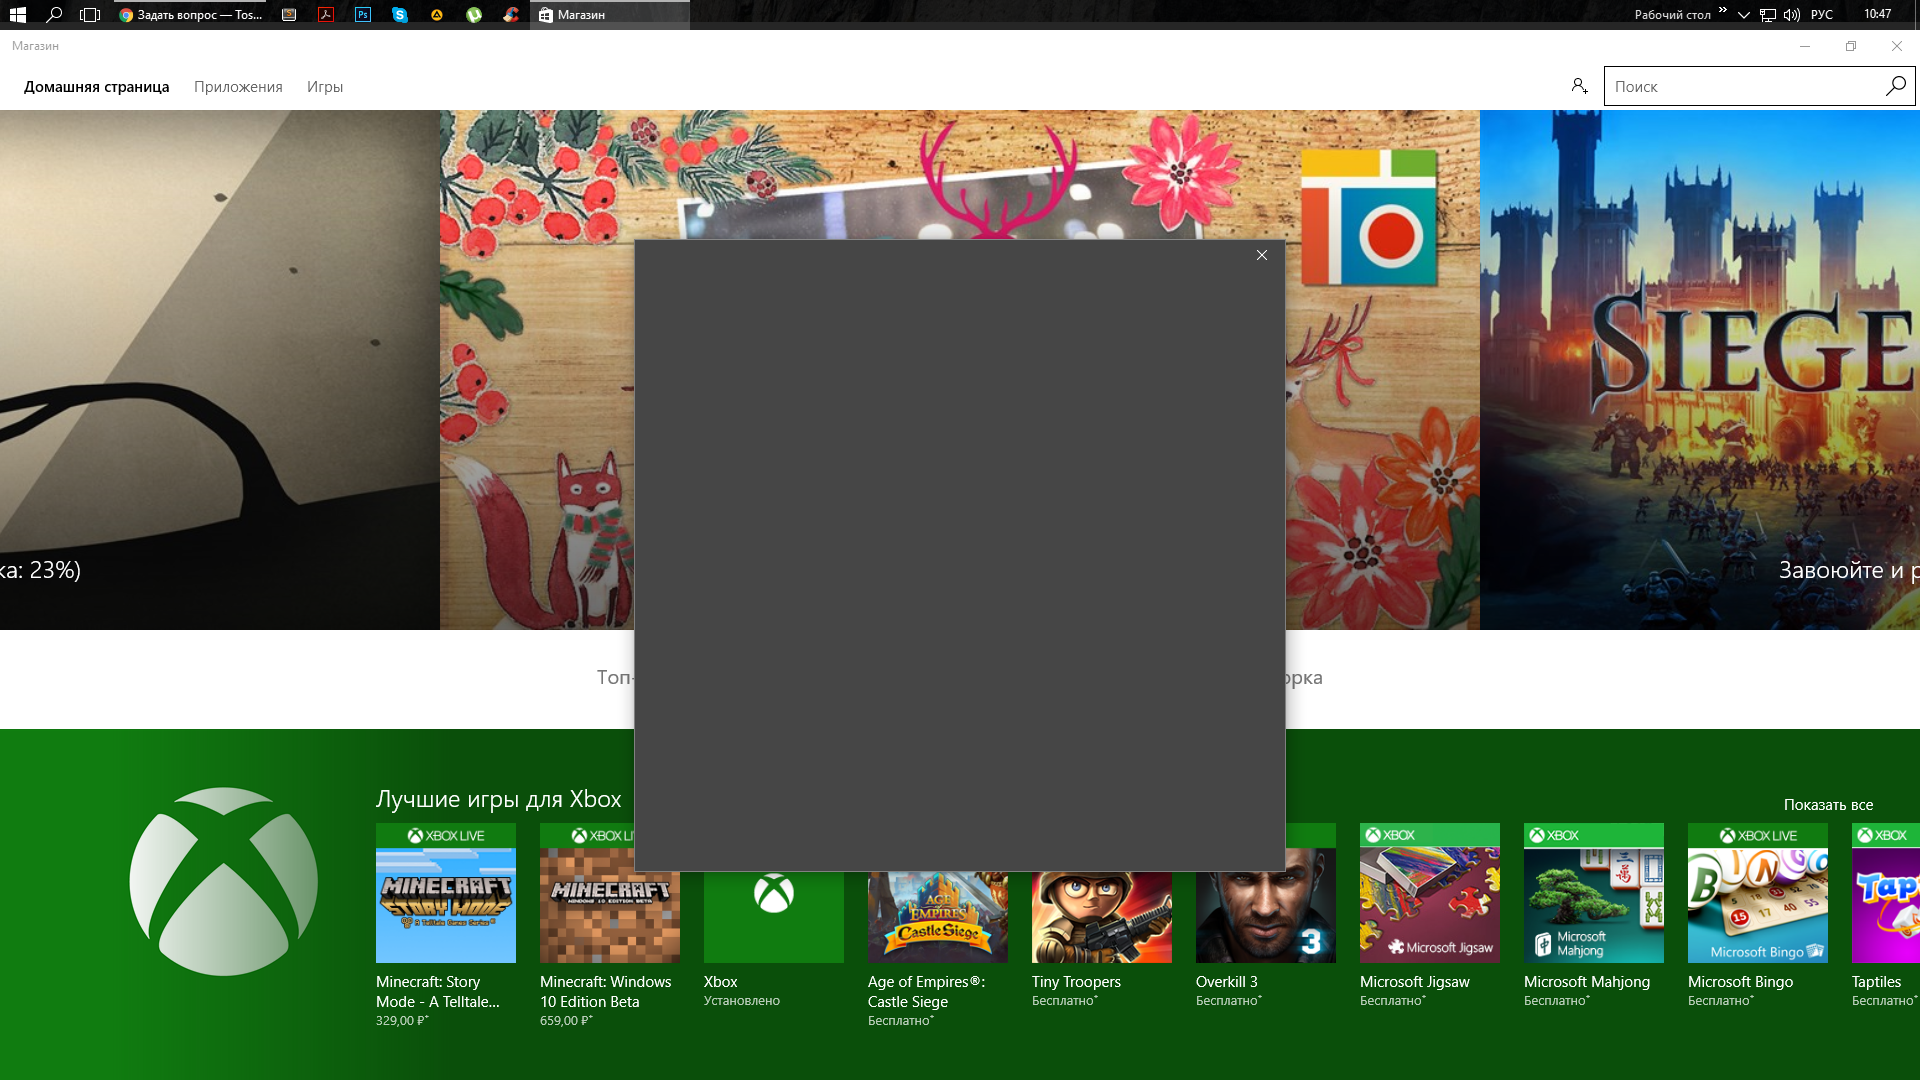Switch to the Chrome window 'Задать вопрос'
The height and width of the screenshot is (1080, 1920).
click(190, 15)
